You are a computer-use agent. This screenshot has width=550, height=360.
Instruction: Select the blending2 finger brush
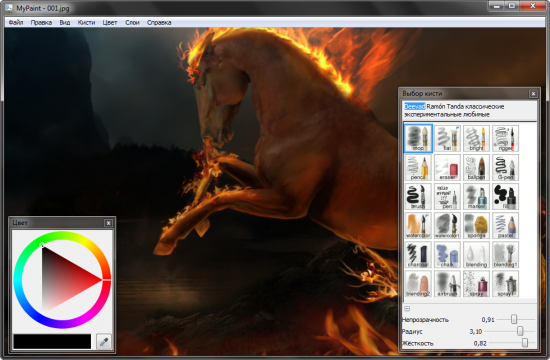coord(418,284)
